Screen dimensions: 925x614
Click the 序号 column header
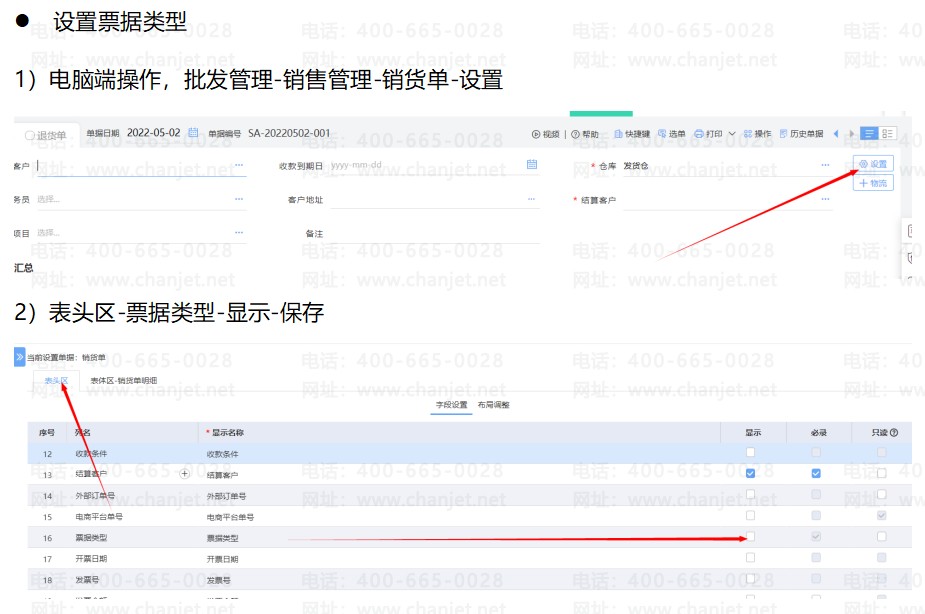pyautogui.click(x=47, y=432)
